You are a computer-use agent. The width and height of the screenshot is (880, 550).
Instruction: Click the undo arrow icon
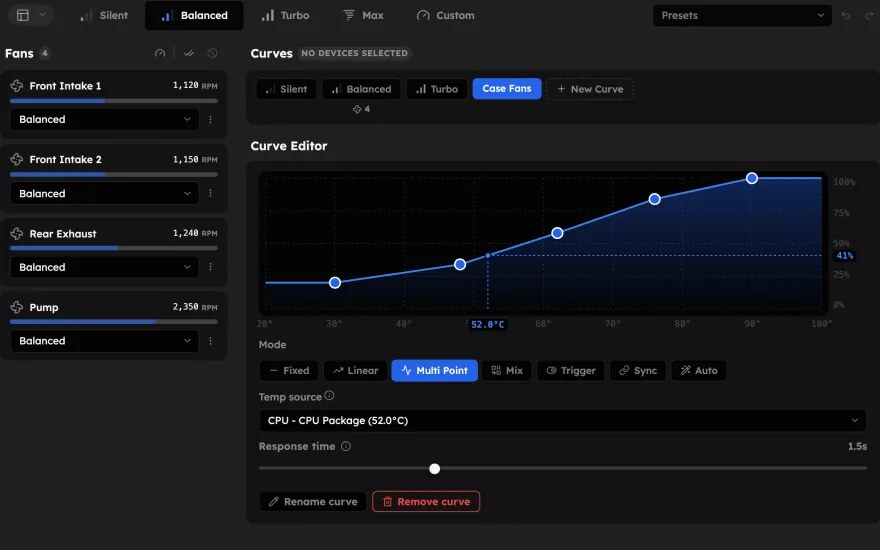(846, 15)
